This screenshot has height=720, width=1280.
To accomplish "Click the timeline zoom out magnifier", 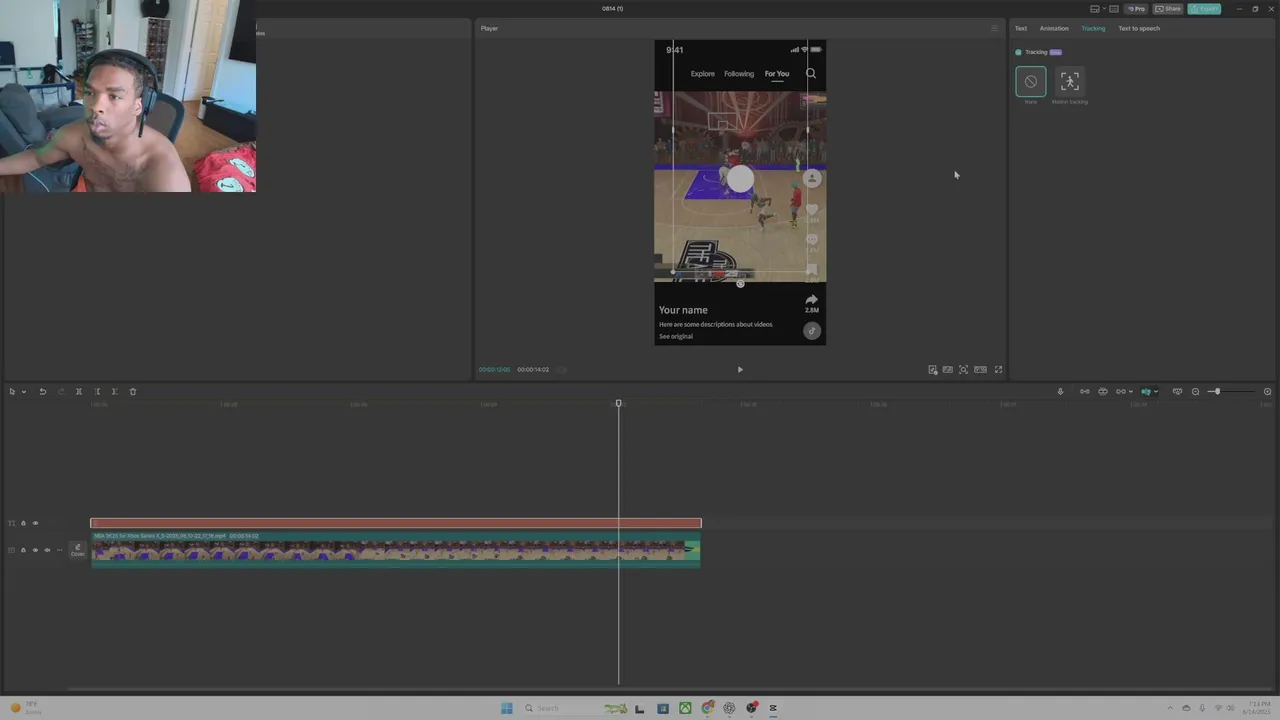I will tap(1195, 392).
